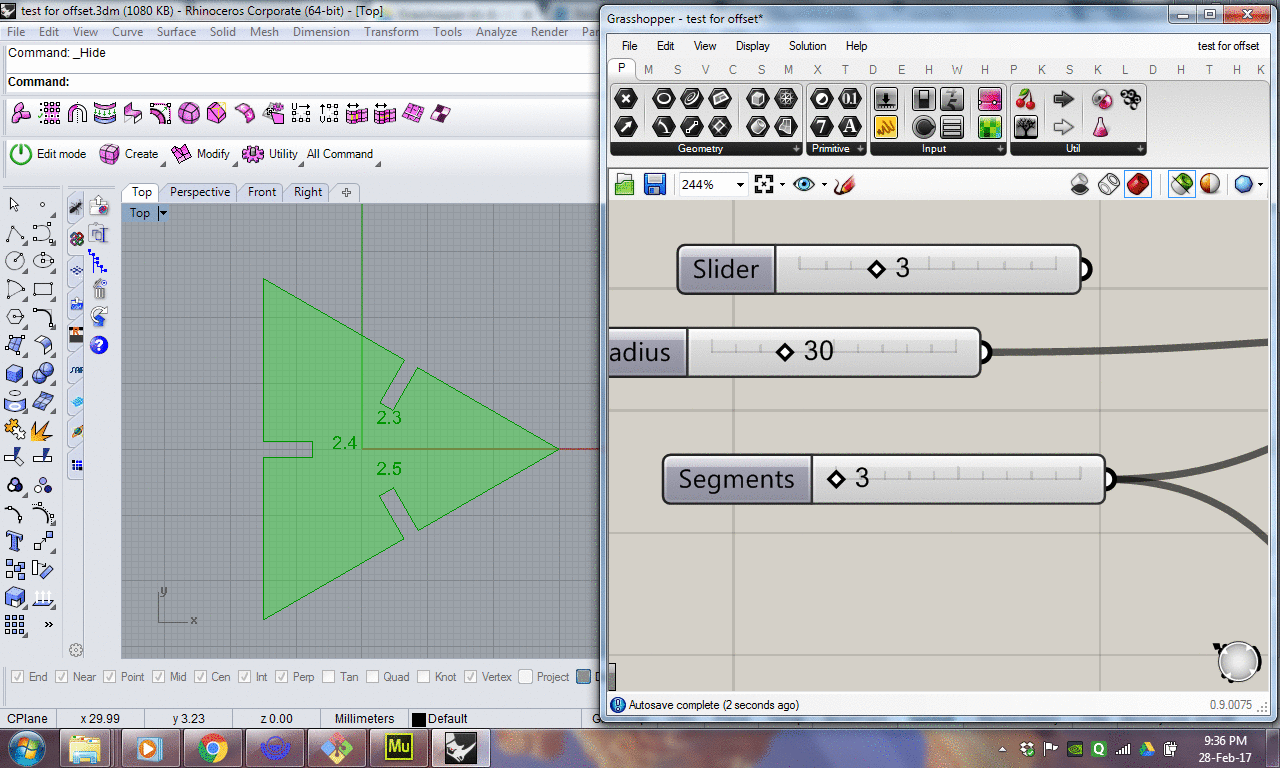Viewport: 1280px width, 768px height.
Task: Click the All Command button
Action: pos(340,154)
